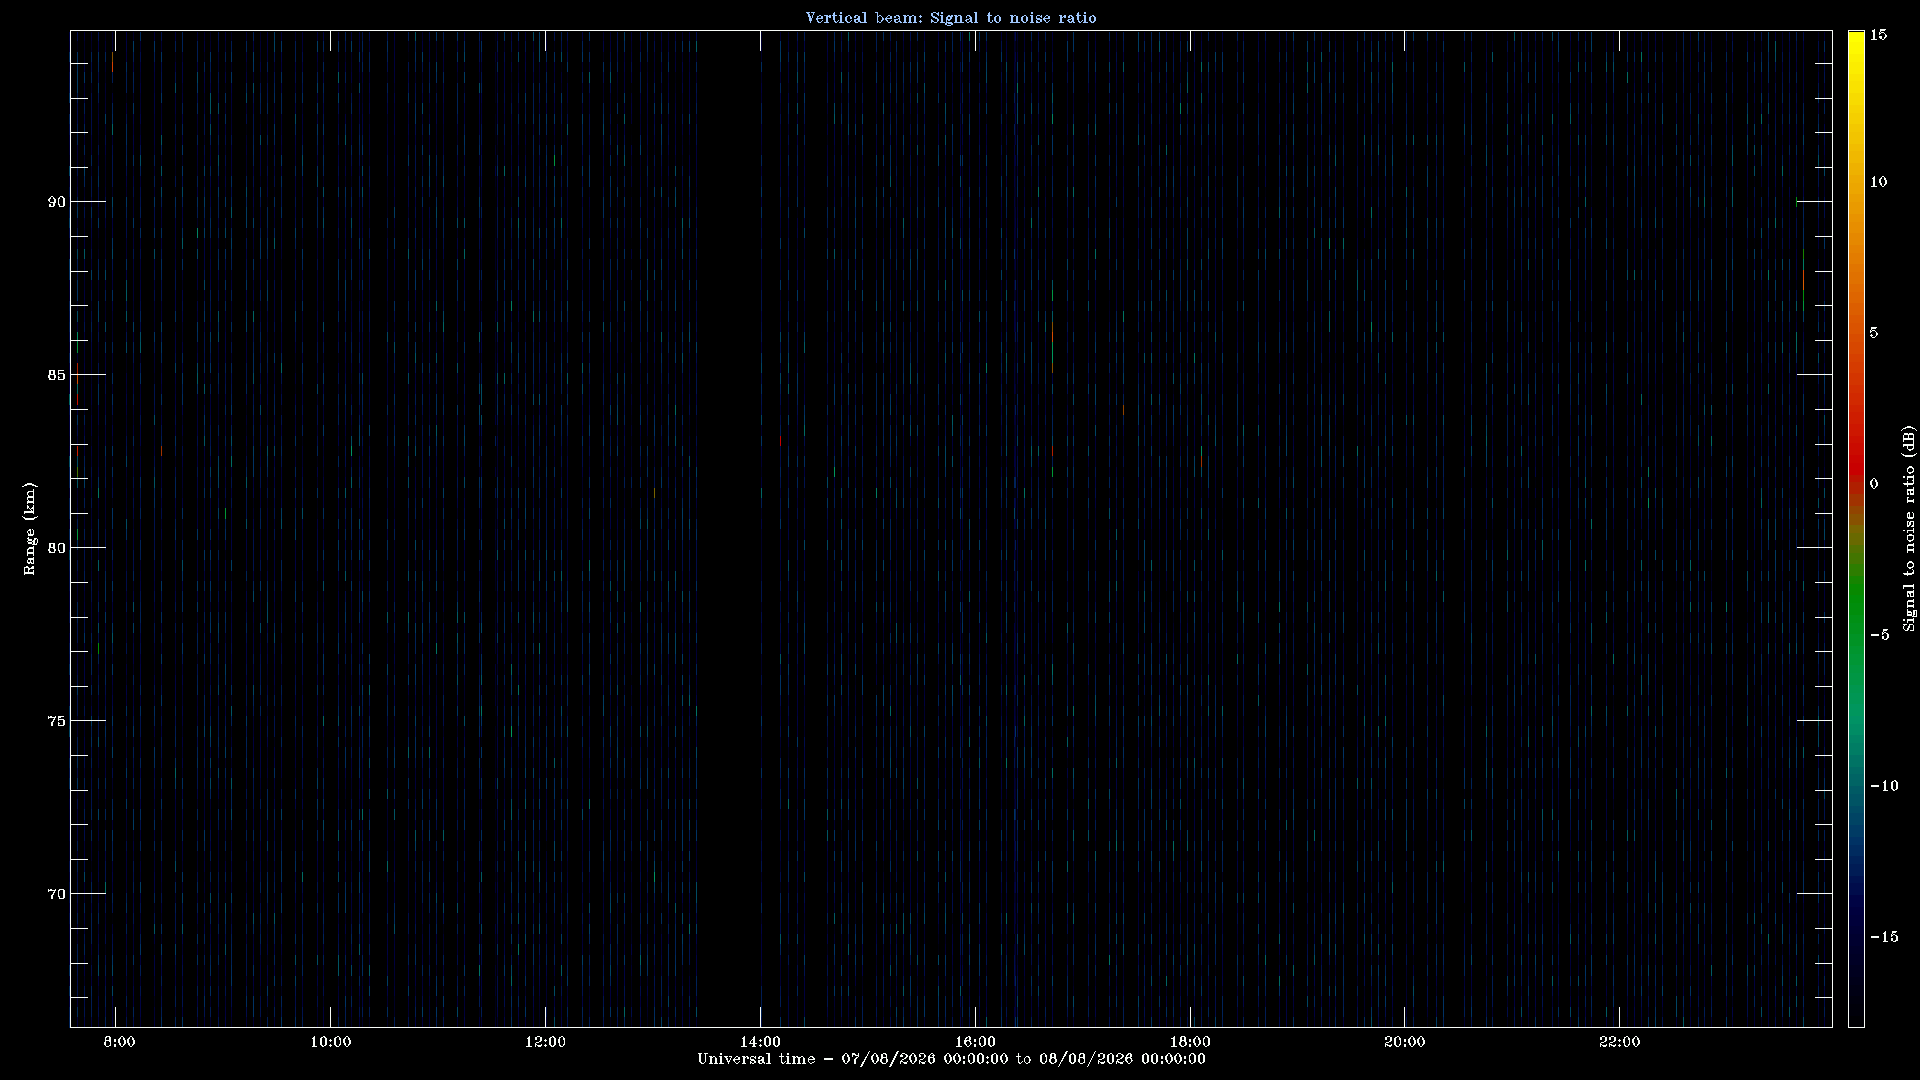Select the 8:00 time axis label

(x=119, y=1042)
